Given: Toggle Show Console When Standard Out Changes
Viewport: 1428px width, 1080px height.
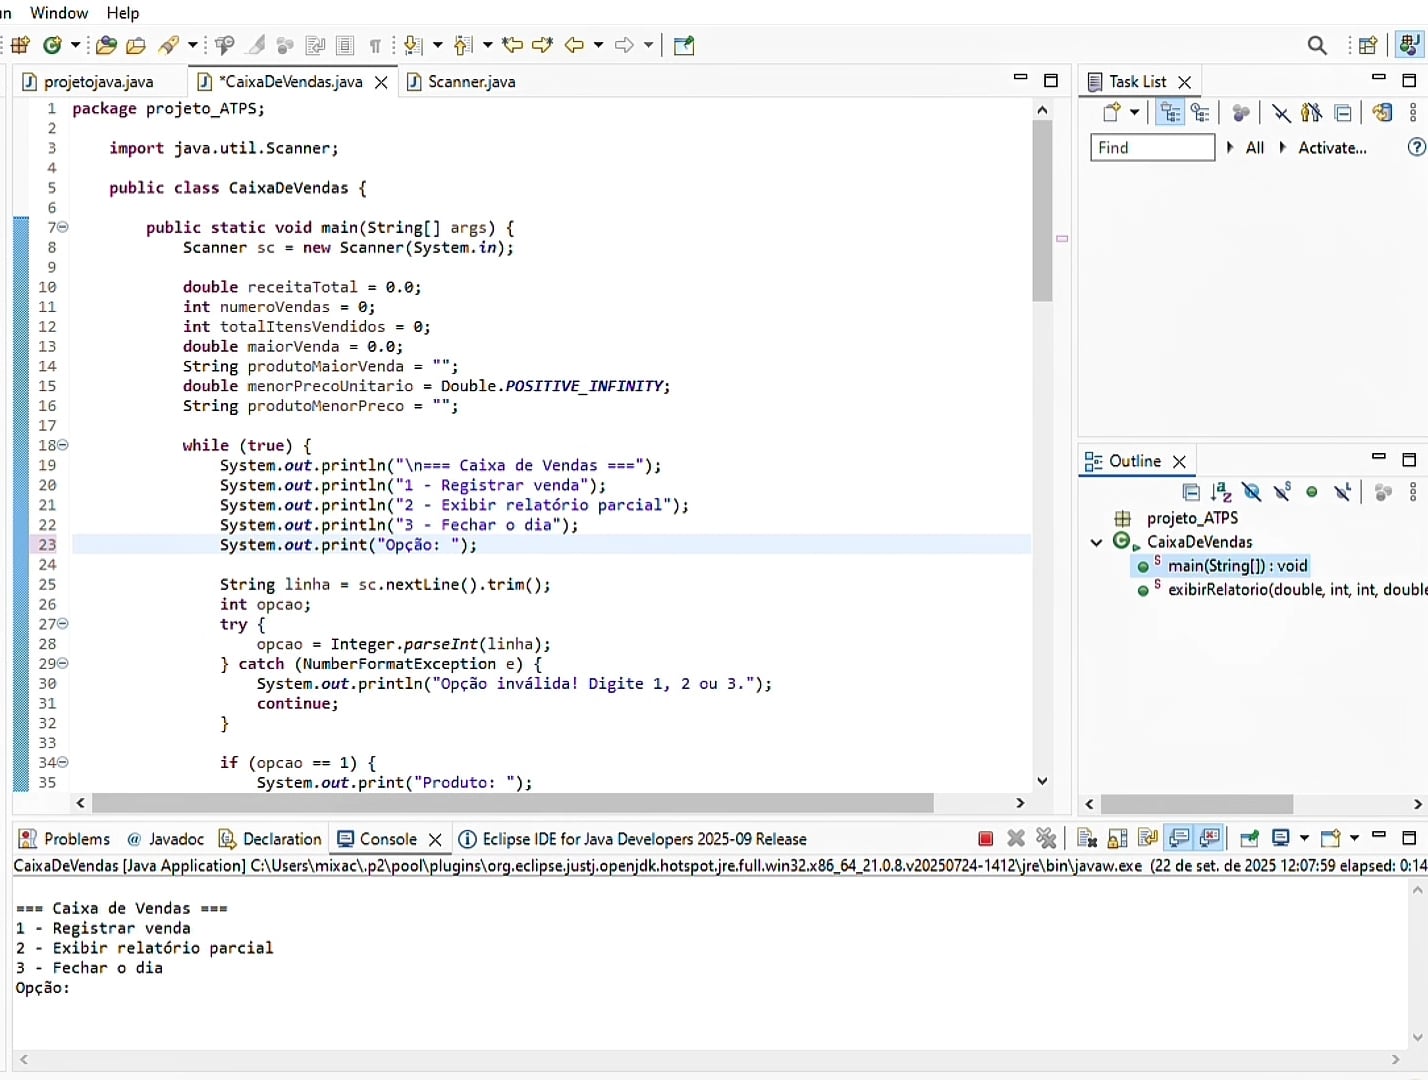Looking at the screenshot, I should 1180,839.
